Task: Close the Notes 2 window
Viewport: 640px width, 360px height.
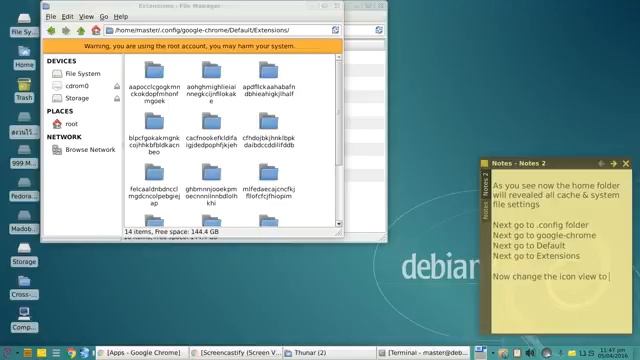Action: [626, 163]
